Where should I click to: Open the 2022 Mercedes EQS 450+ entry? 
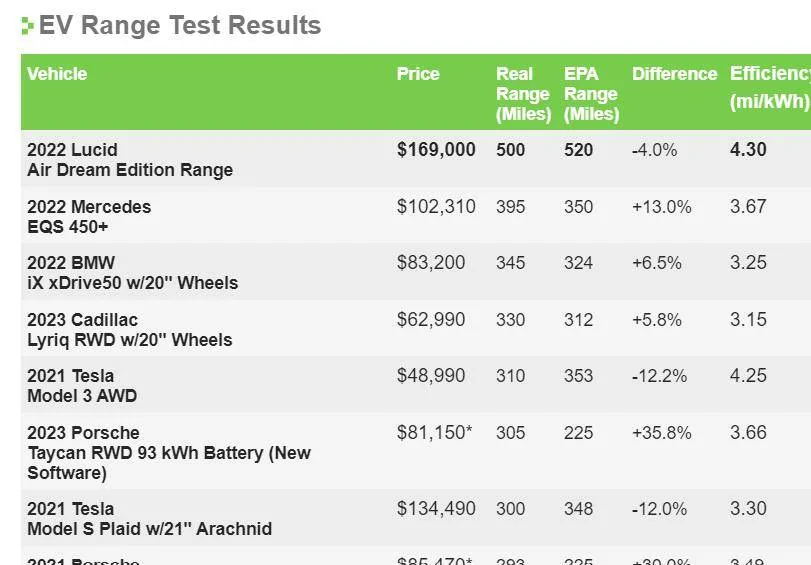point(89,217)
